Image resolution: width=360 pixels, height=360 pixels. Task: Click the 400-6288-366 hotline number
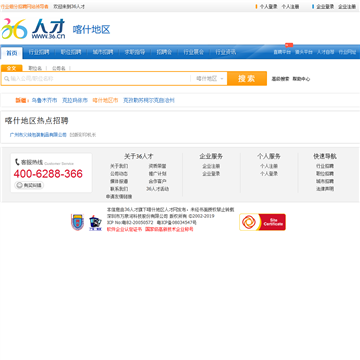point(48,174)
